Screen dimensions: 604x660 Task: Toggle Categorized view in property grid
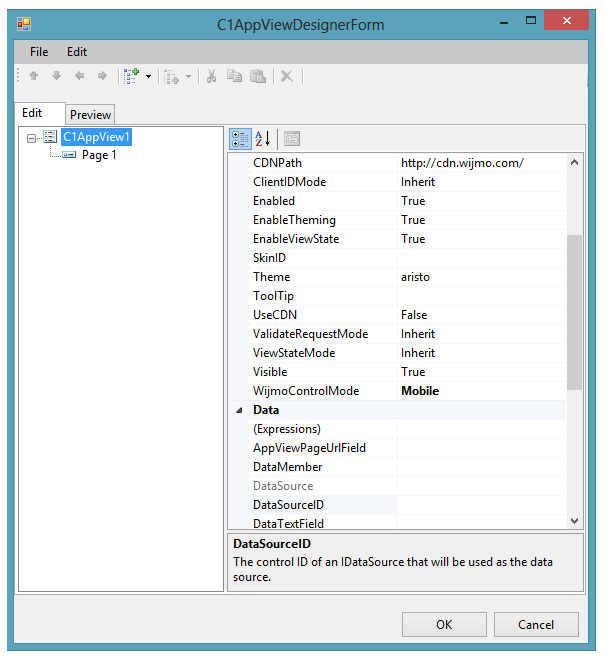(x=240, y=139)
